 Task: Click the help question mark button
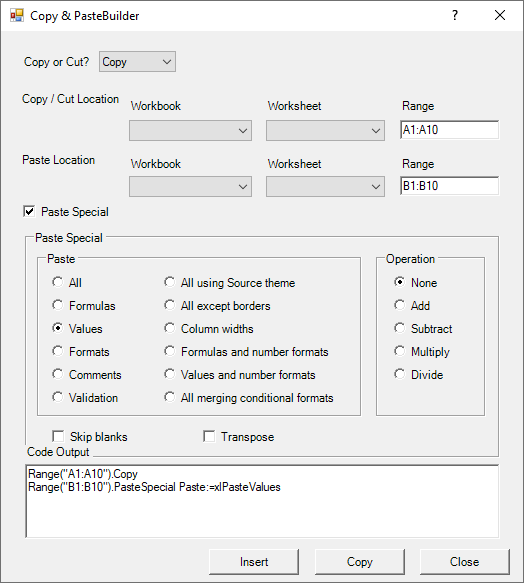[454, 15]
